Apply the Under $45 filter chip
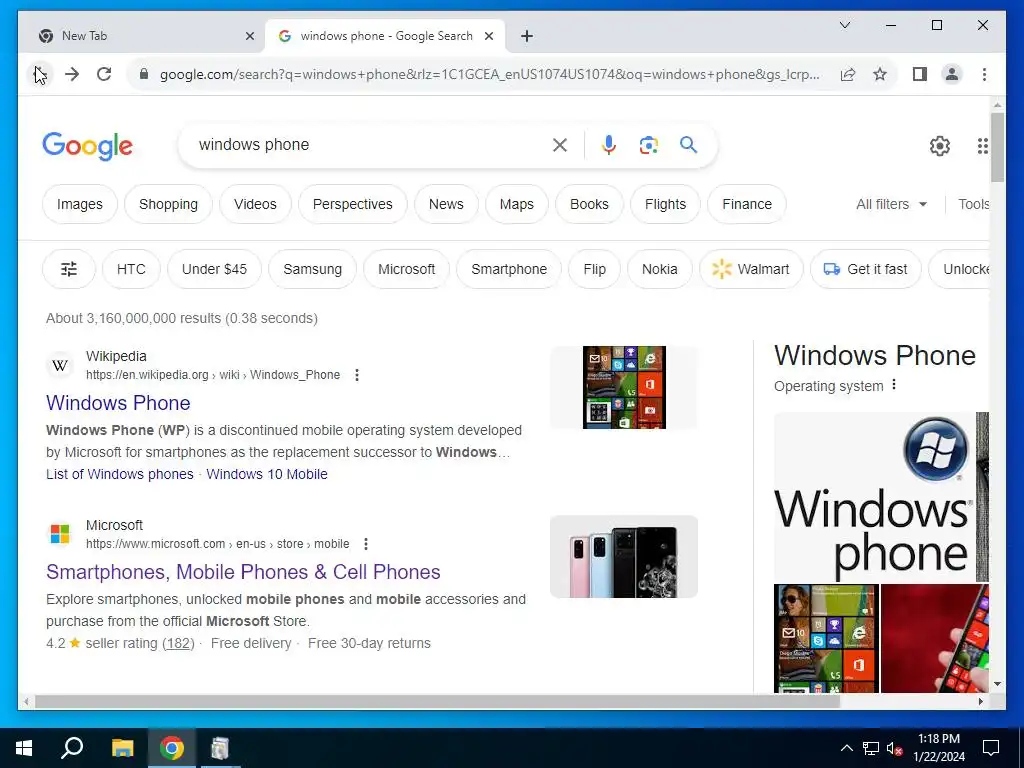 [214, 269]
